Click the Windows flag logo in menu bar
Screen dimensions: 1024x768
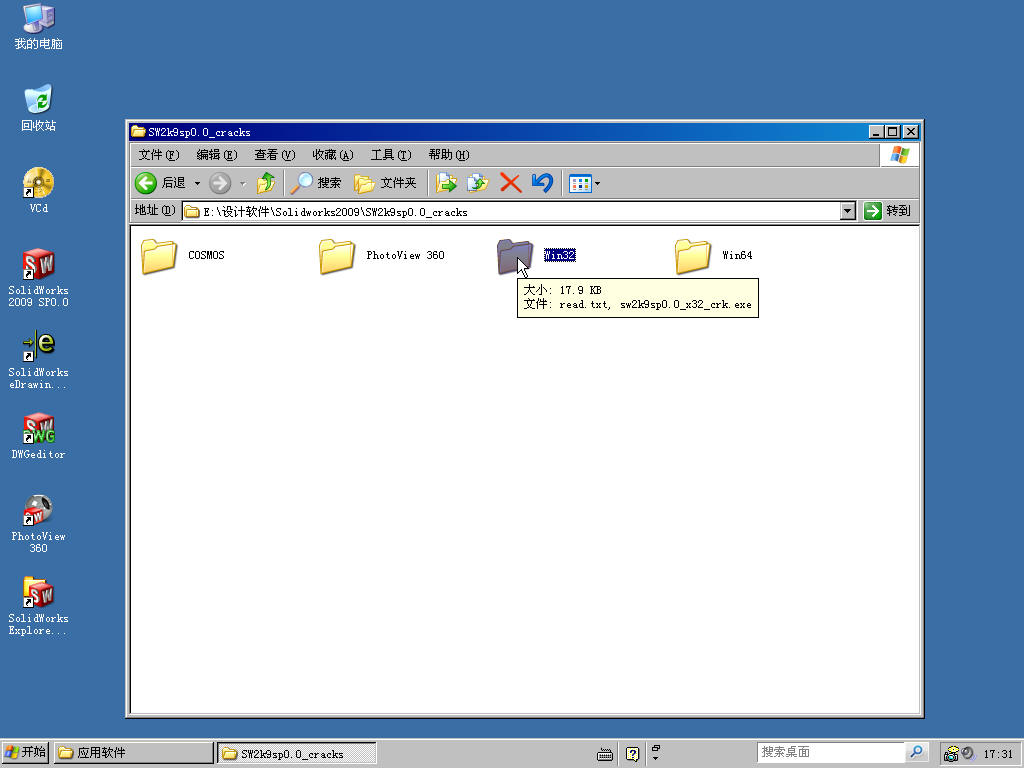(899, 155)
